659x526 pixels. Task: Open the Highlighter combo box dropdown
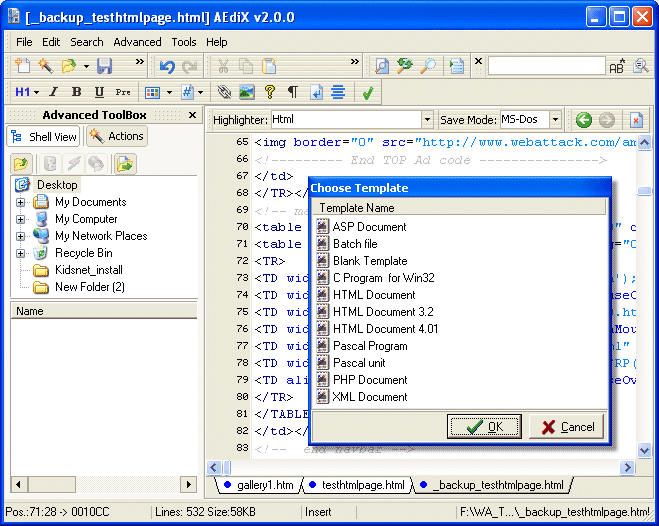(x=427, y=120)
